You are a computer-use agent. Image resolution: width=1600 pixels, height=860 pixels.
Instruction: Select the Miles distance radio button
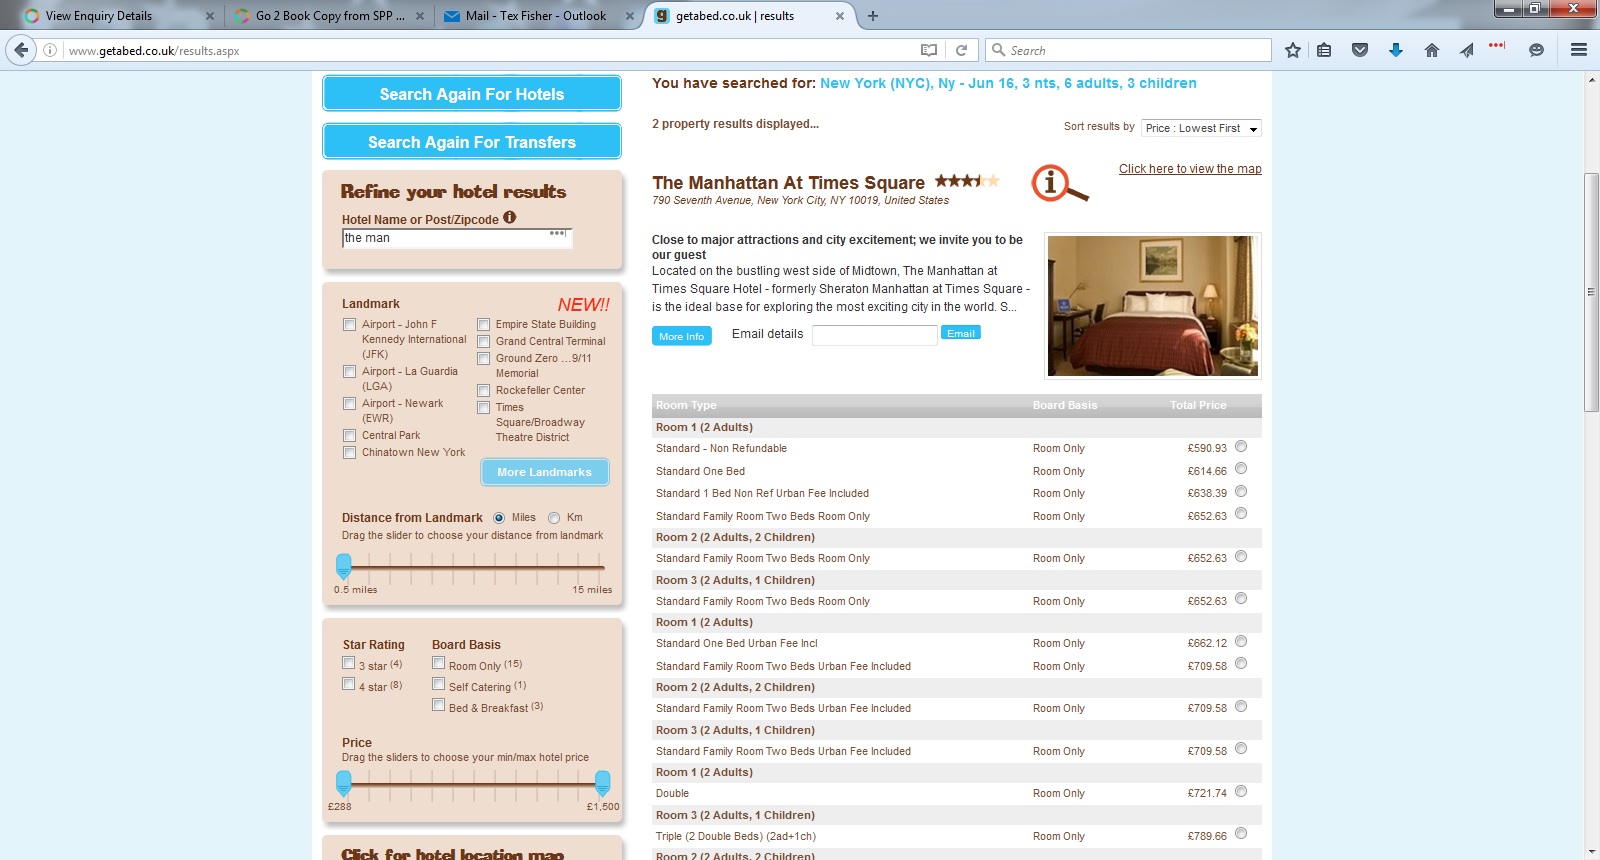tap(499, 518)
